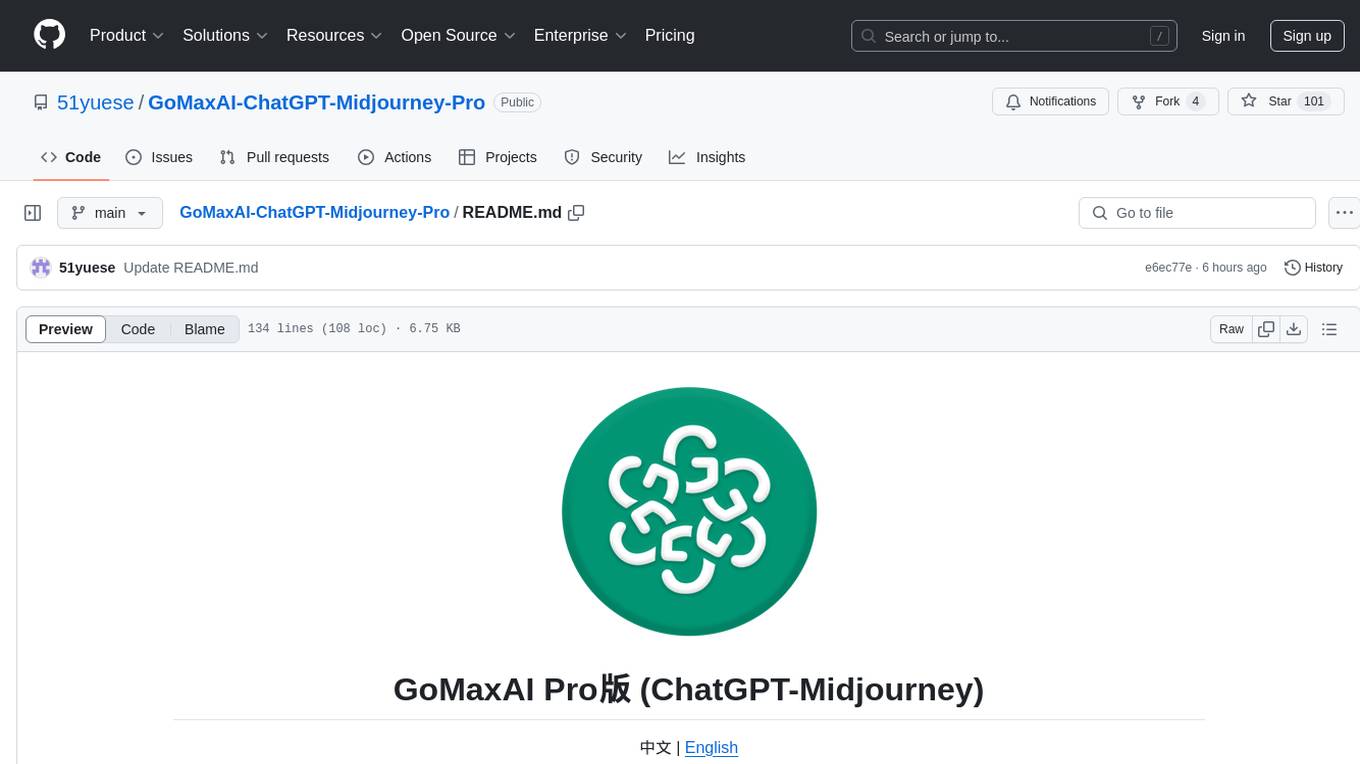This screenshot has height=764, width=1360.
Task: Select the Blame view
Action: 205,329
